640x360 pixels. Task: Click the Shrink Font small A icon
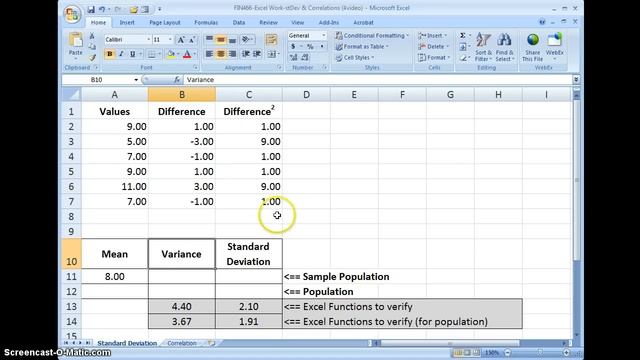tap(191, 40)
